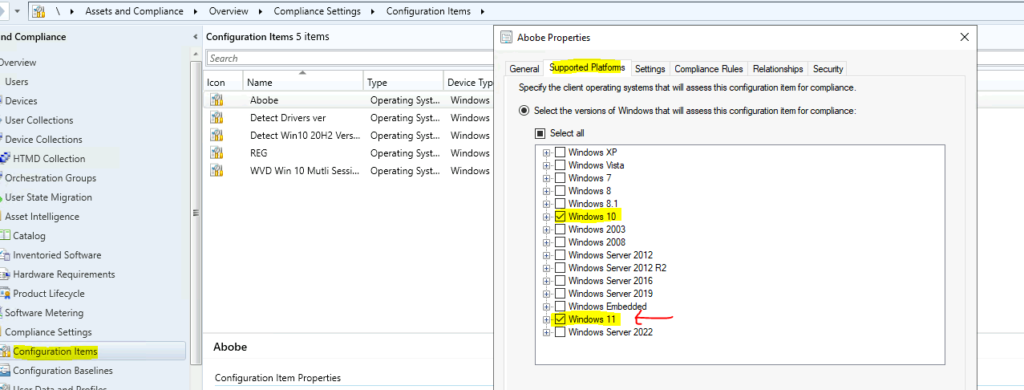Select the Windows versions radio button

524,111
